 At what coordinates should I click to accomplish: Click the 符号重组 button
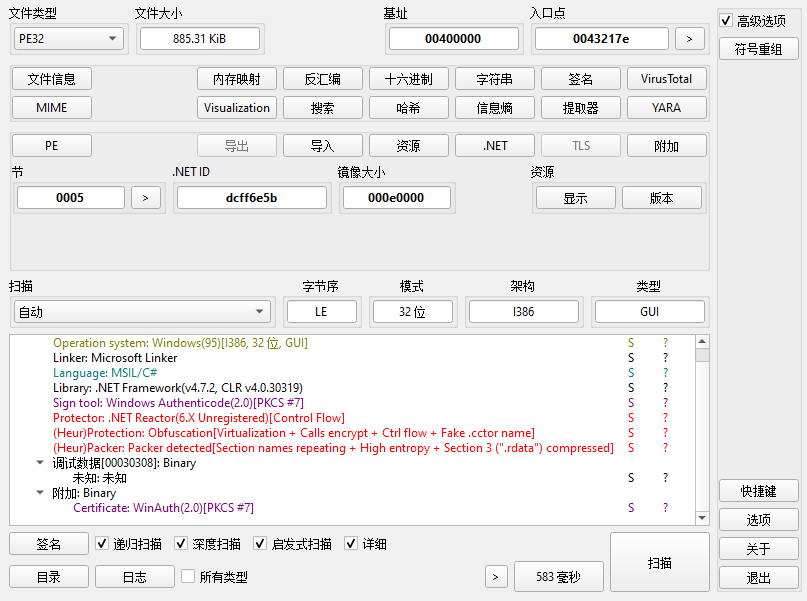pyautogui.click(x=759, y=49)
